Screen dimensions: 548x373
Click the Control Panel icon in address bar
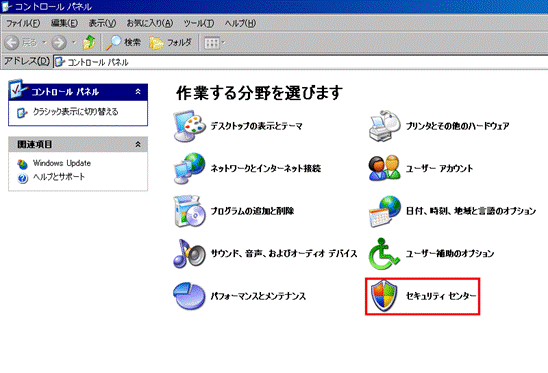click(60, 62)
